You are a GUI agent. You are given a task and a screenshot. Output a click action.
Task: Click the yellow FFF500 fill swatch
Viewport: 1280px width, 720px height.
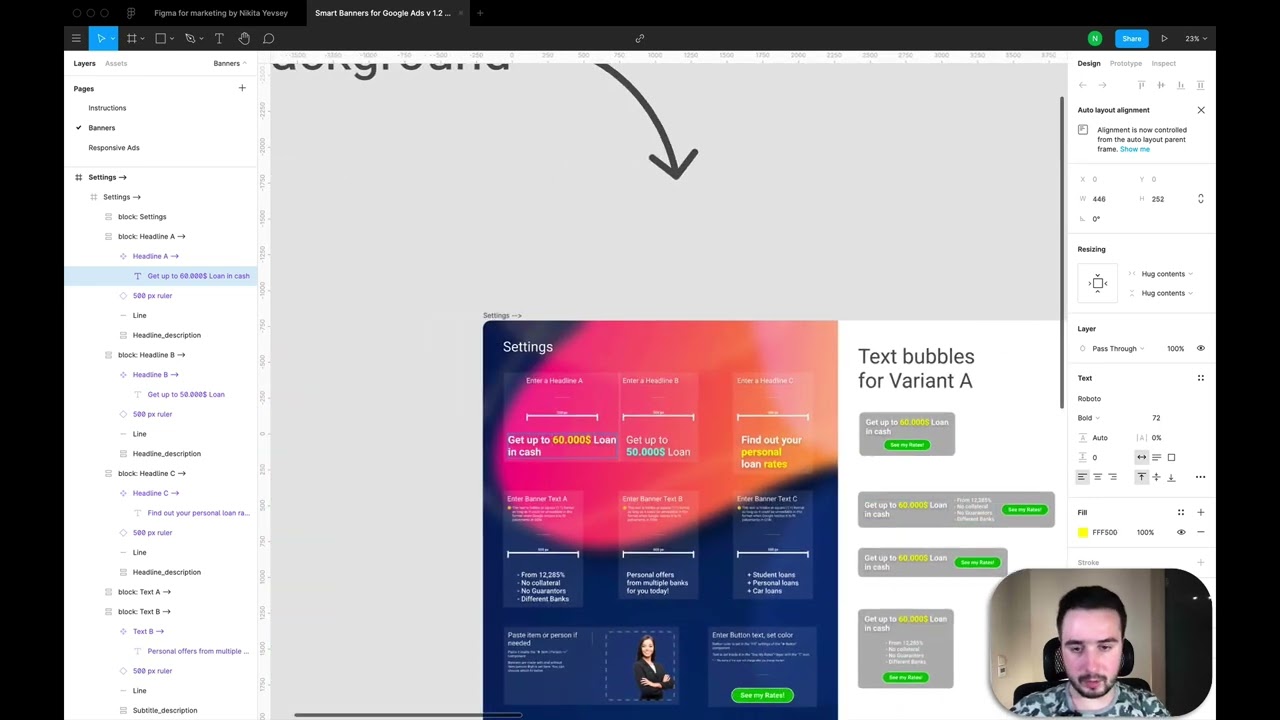[1082, 532]
